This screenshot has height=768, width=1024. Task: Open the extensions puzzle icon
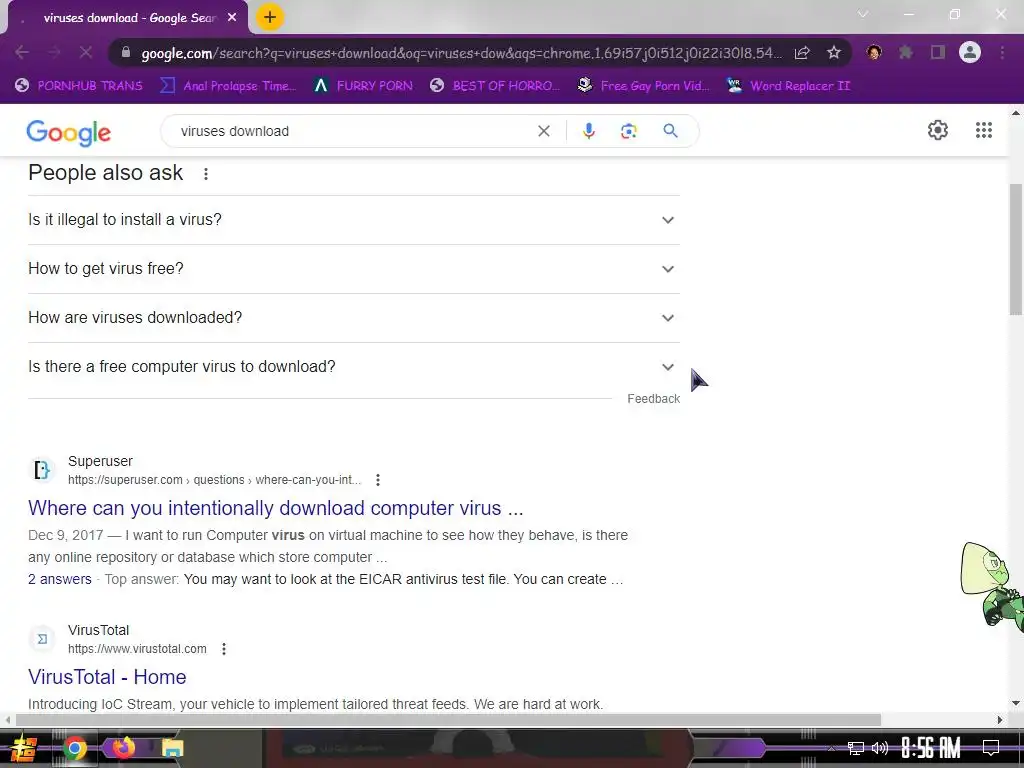click(906, 52)
